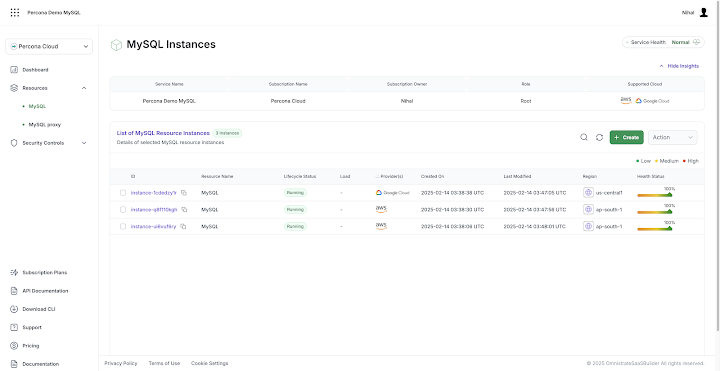Image resolution: width=720 pixels, height=371 pixels.
Task: Select checkbox for instance starting 1c
Action: click(x=123, y=193)
